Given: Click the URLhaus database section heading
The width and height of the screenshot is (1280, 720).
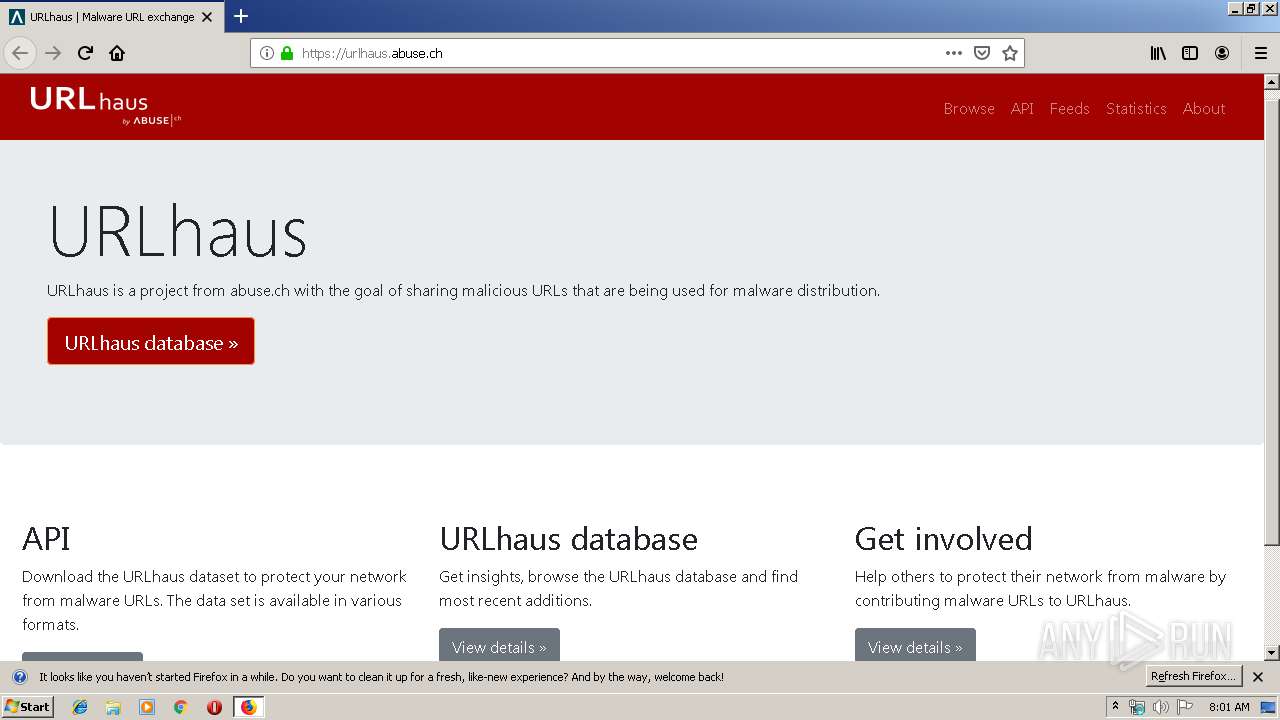Looking at the screenshot, I should point(568,539).
